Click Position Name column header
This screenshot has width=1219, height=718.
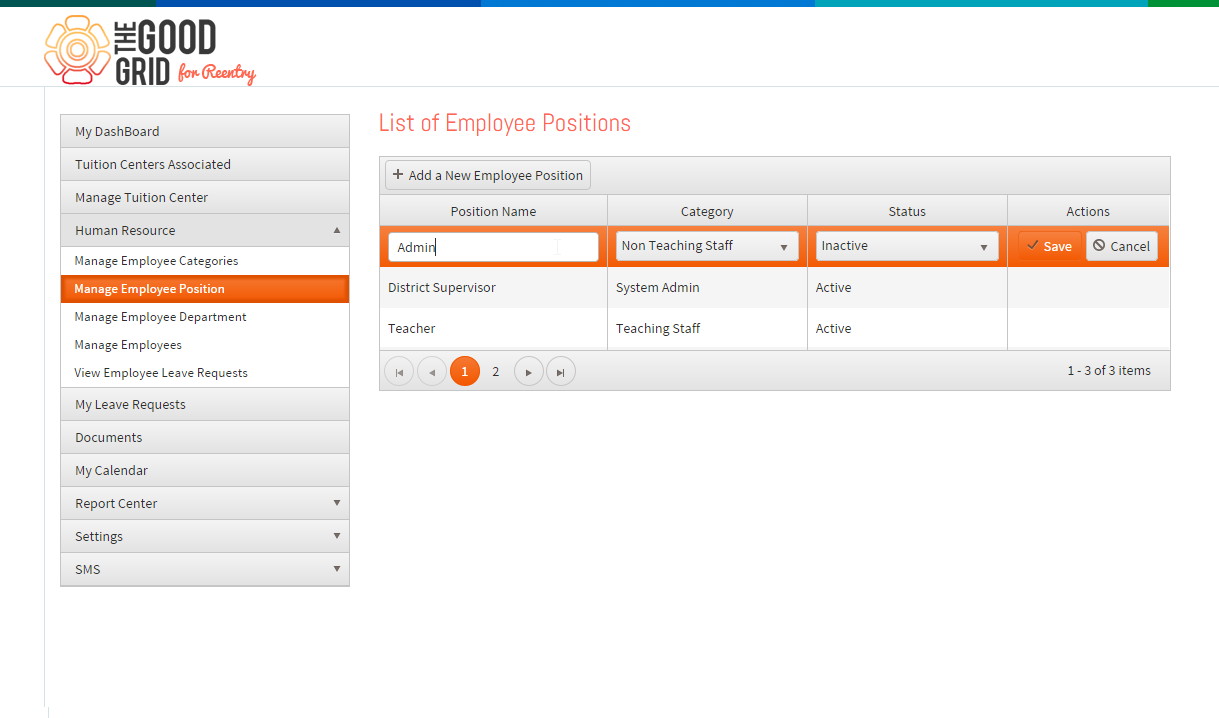[493, 211]
